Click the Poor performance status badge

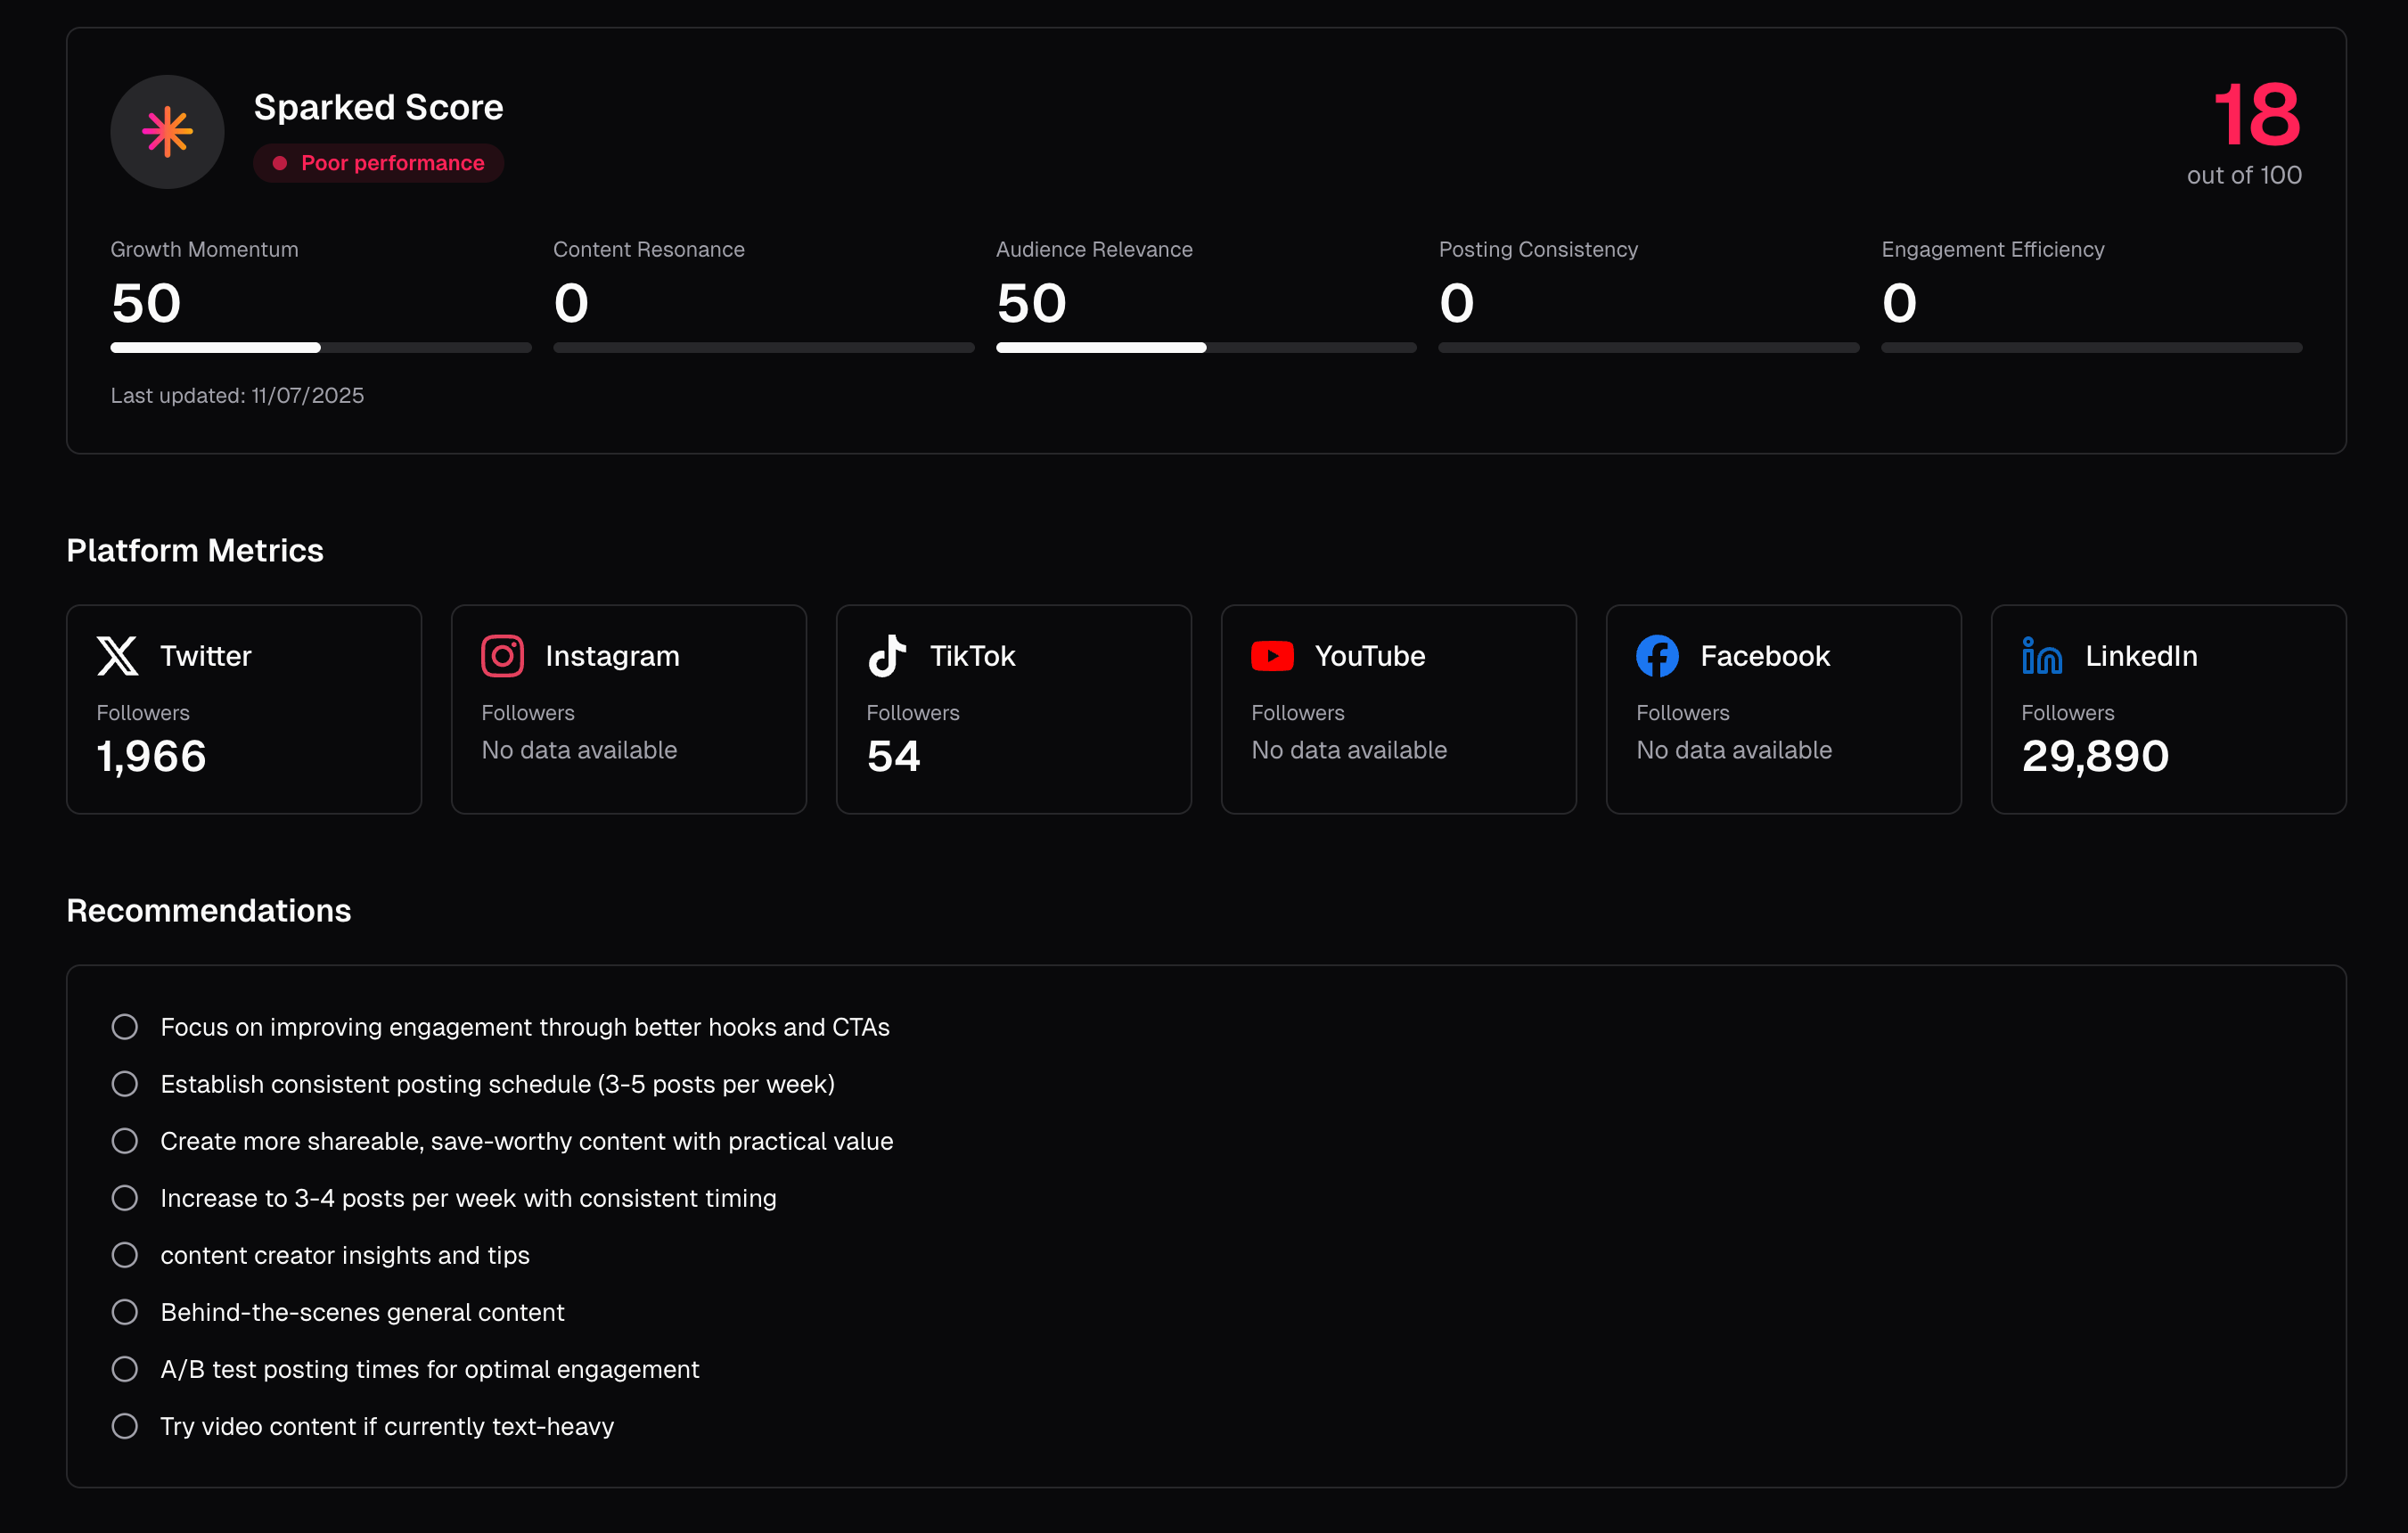click(379, 163)
